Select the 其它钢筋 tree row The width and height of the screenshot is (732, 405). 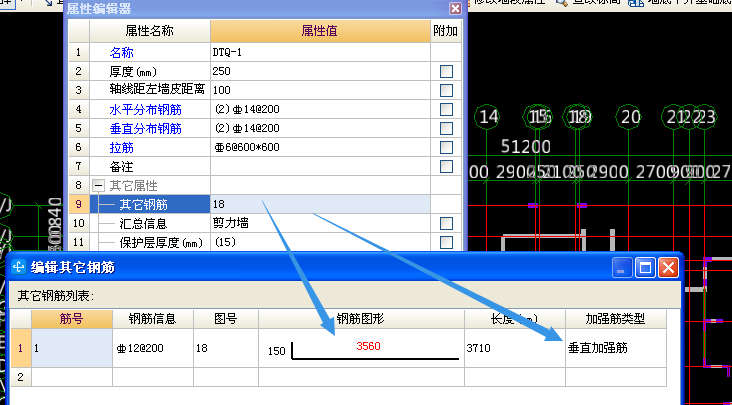(149, 204)
